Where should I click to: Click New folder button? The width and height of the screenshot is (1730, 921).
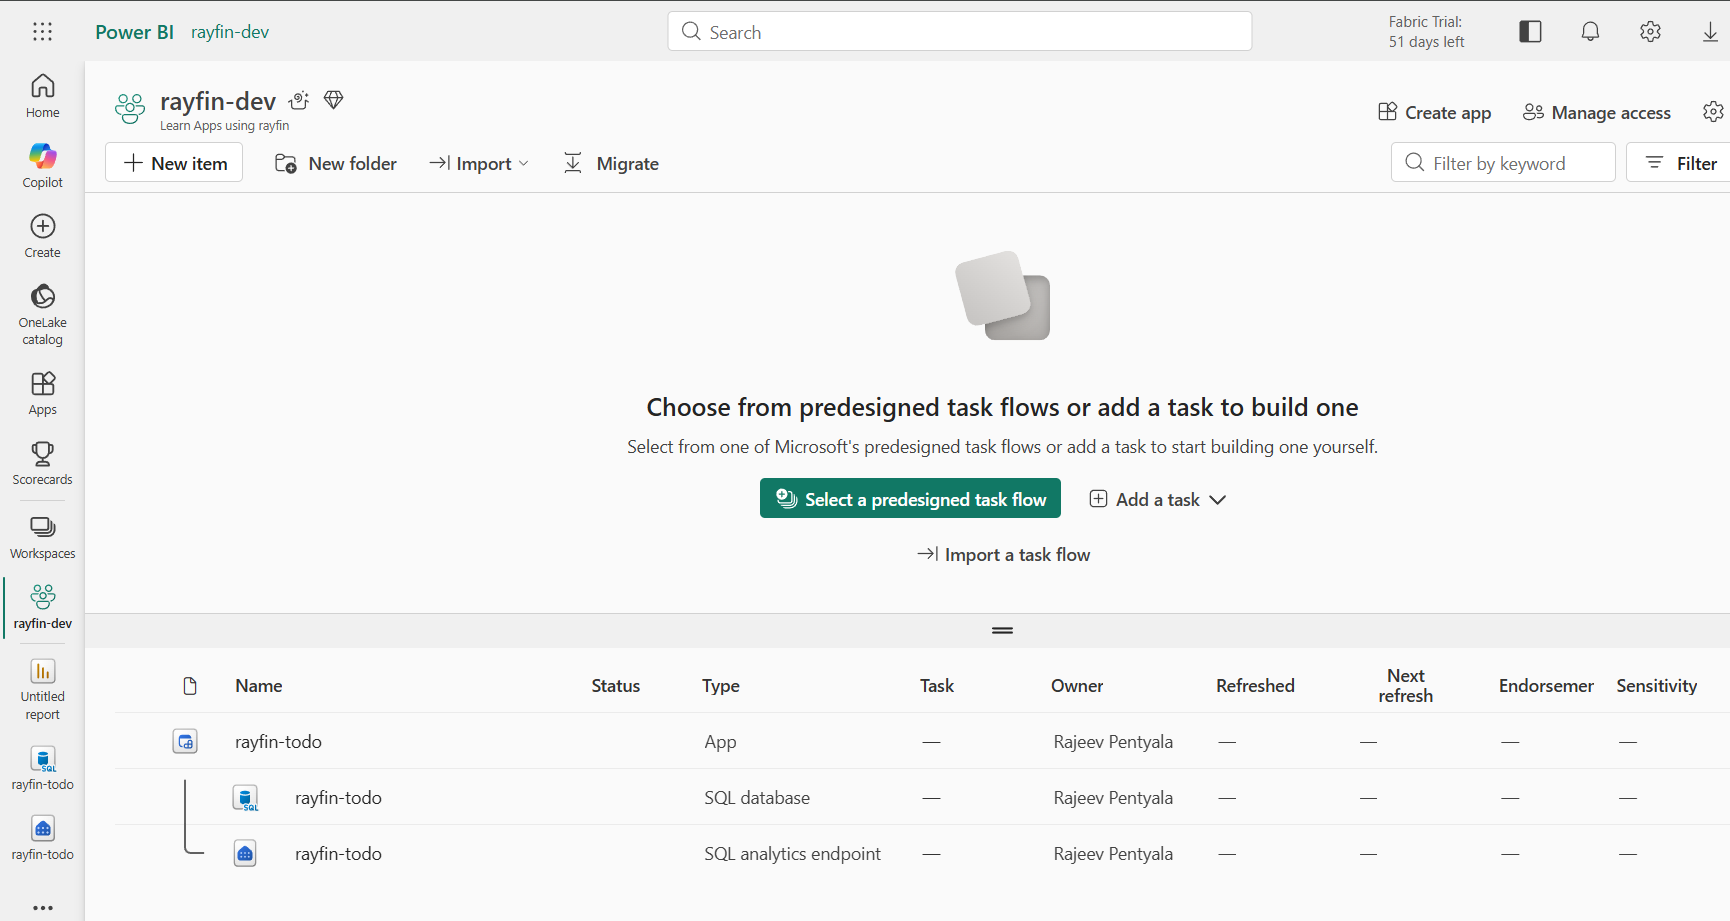pos(336,164)
